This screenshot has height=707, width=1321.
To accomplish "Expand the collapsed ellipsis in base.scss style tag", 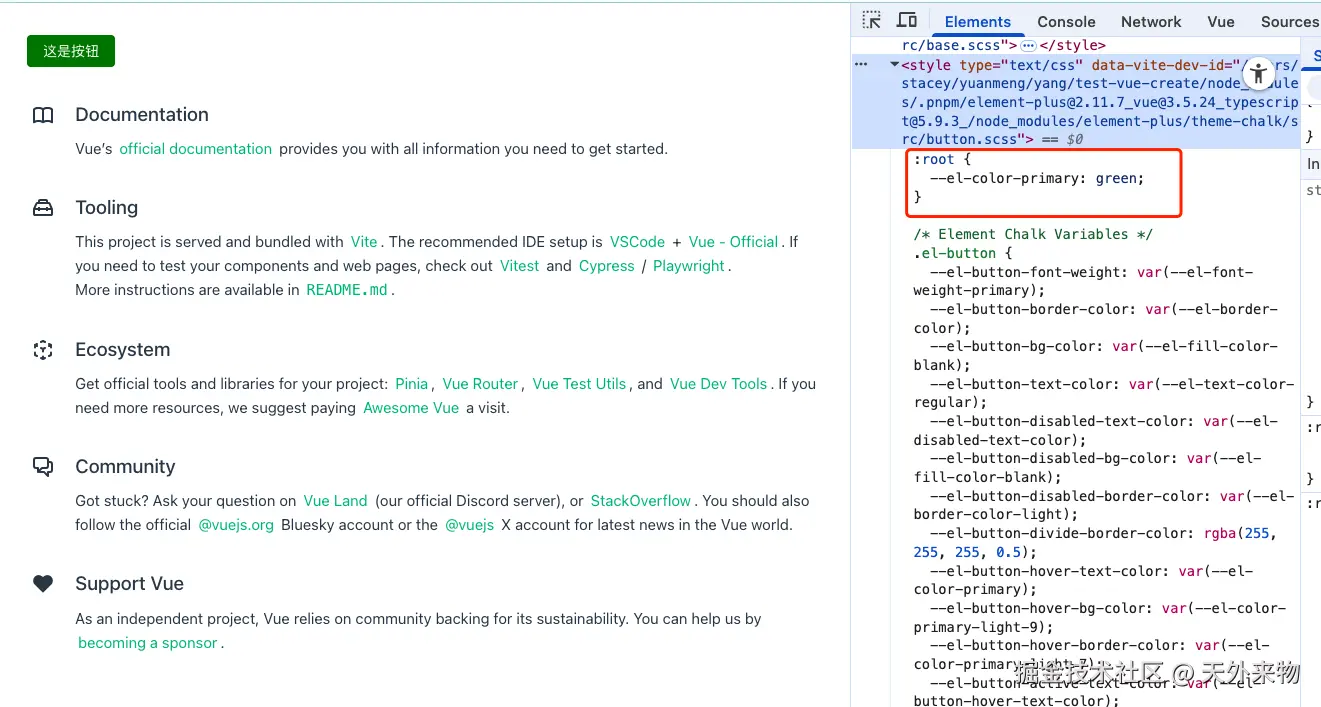I will [x=1028, y=46].
